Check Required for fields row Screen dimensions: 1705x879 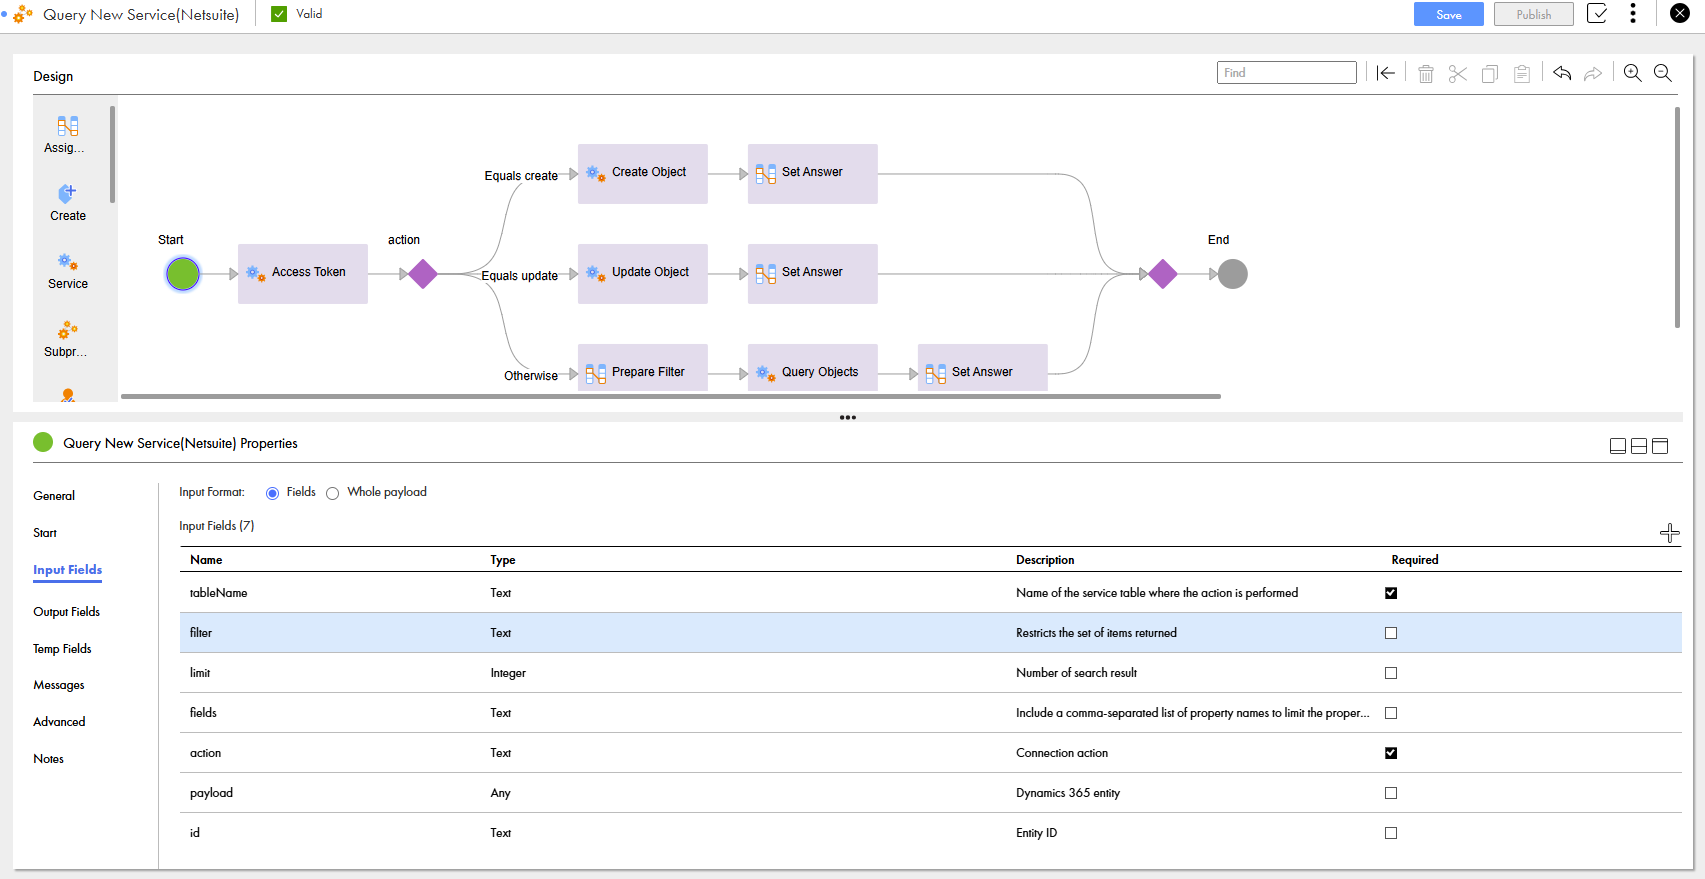tap(1391, 713)
